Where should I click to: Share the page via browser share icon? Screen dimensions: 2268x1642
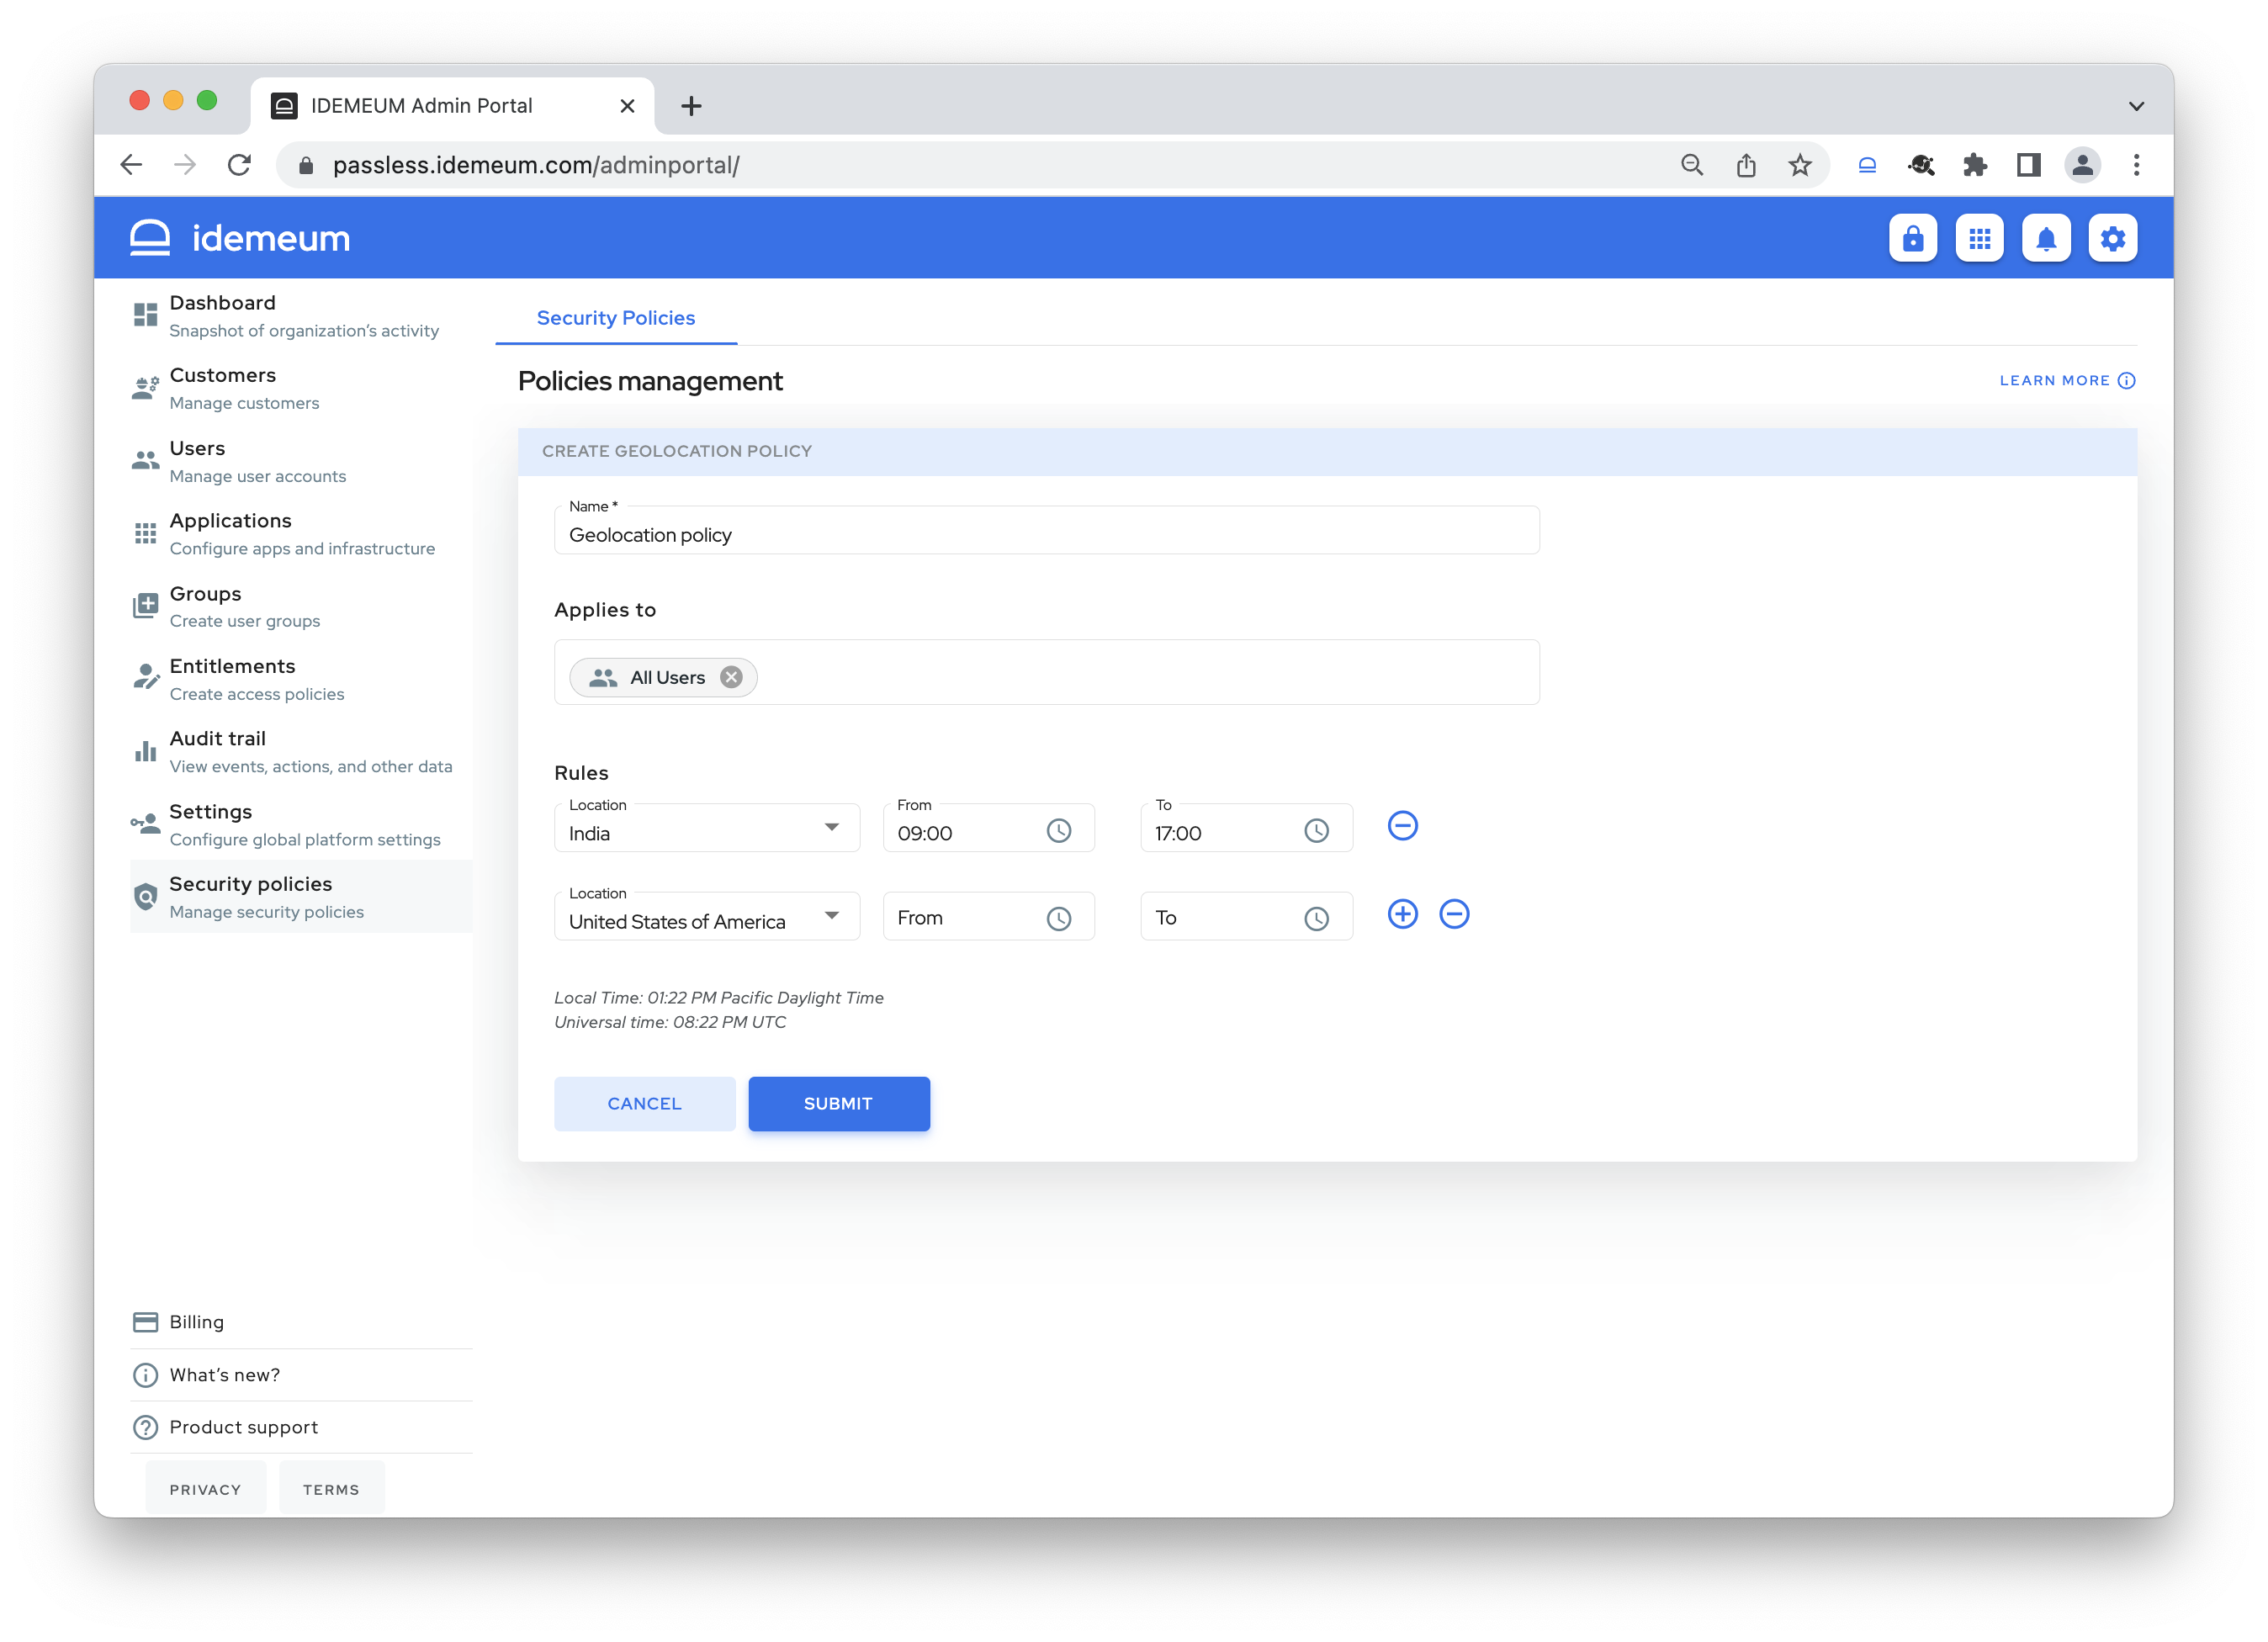pyautogui.click(x=1745, y=165)
